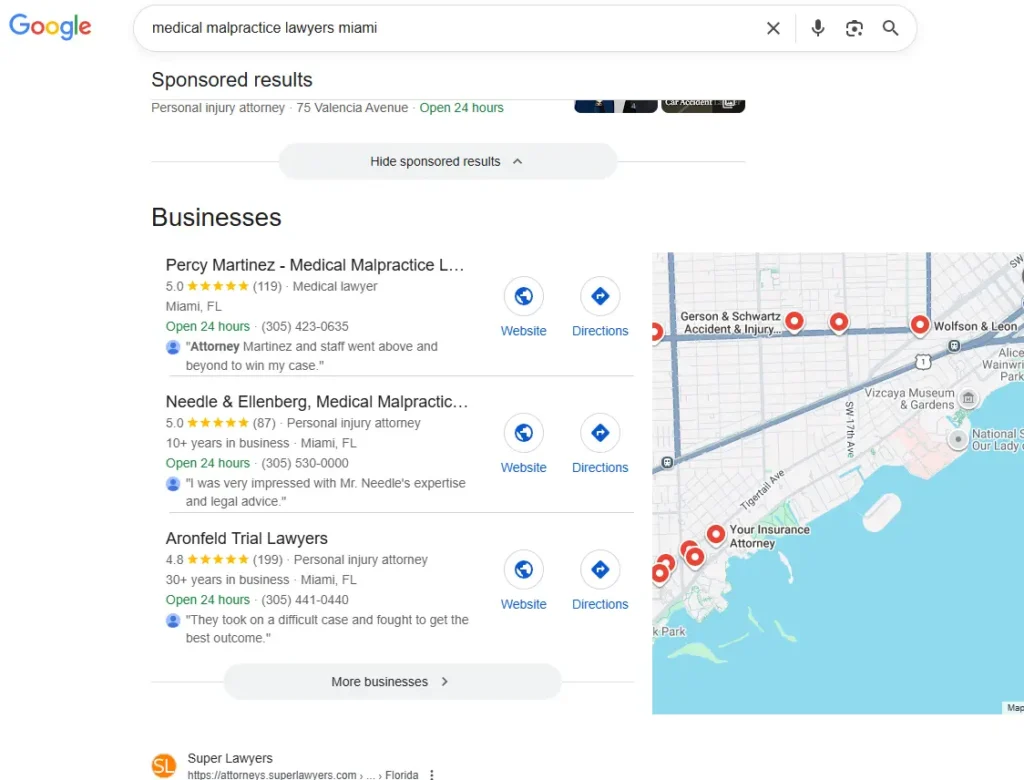Clear the search box text
Viewport: 1024px width, 780px height.
773,28
